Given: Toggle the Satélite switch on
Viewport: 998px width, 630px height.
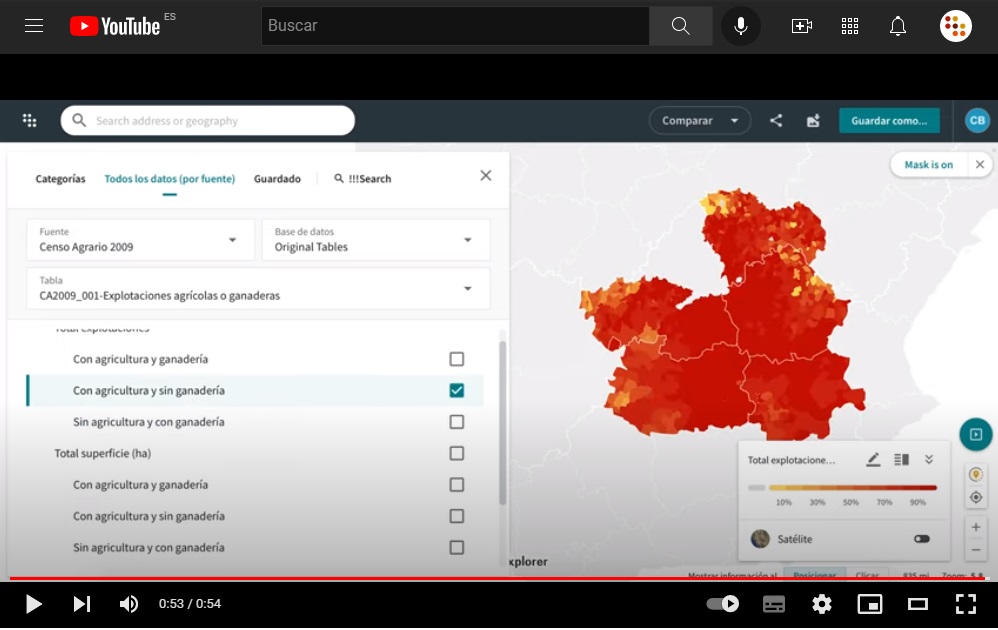Looking at the screenshot, I should click(921, 539).
